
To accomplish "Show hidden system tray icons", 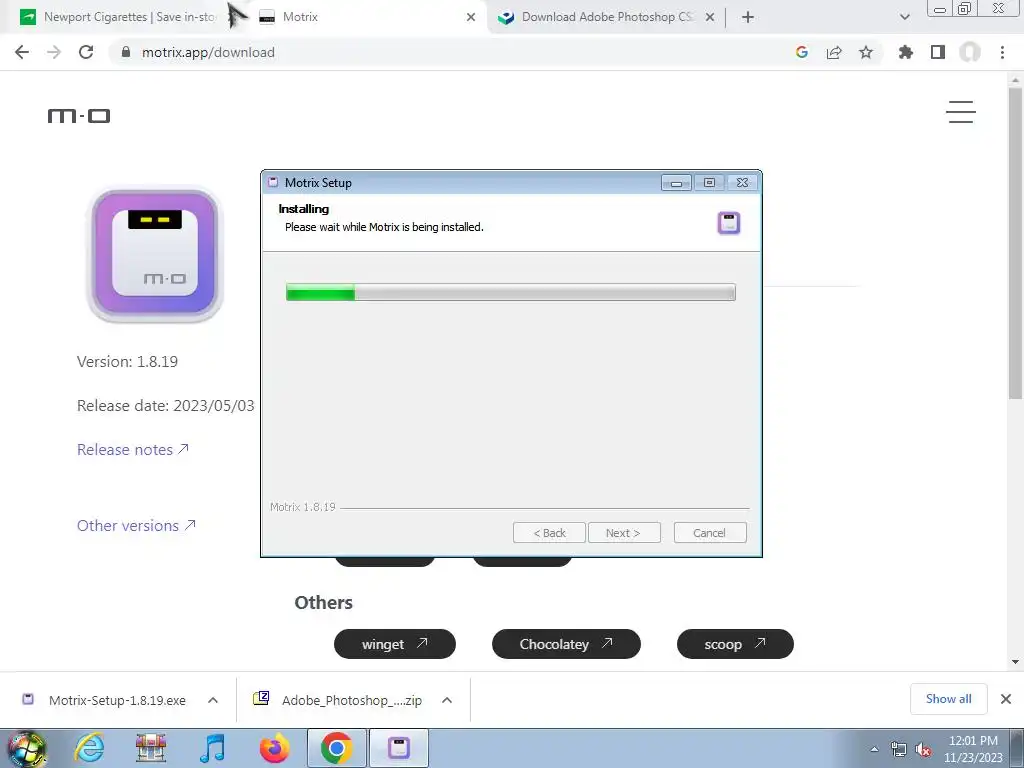I will pos(874,749).
